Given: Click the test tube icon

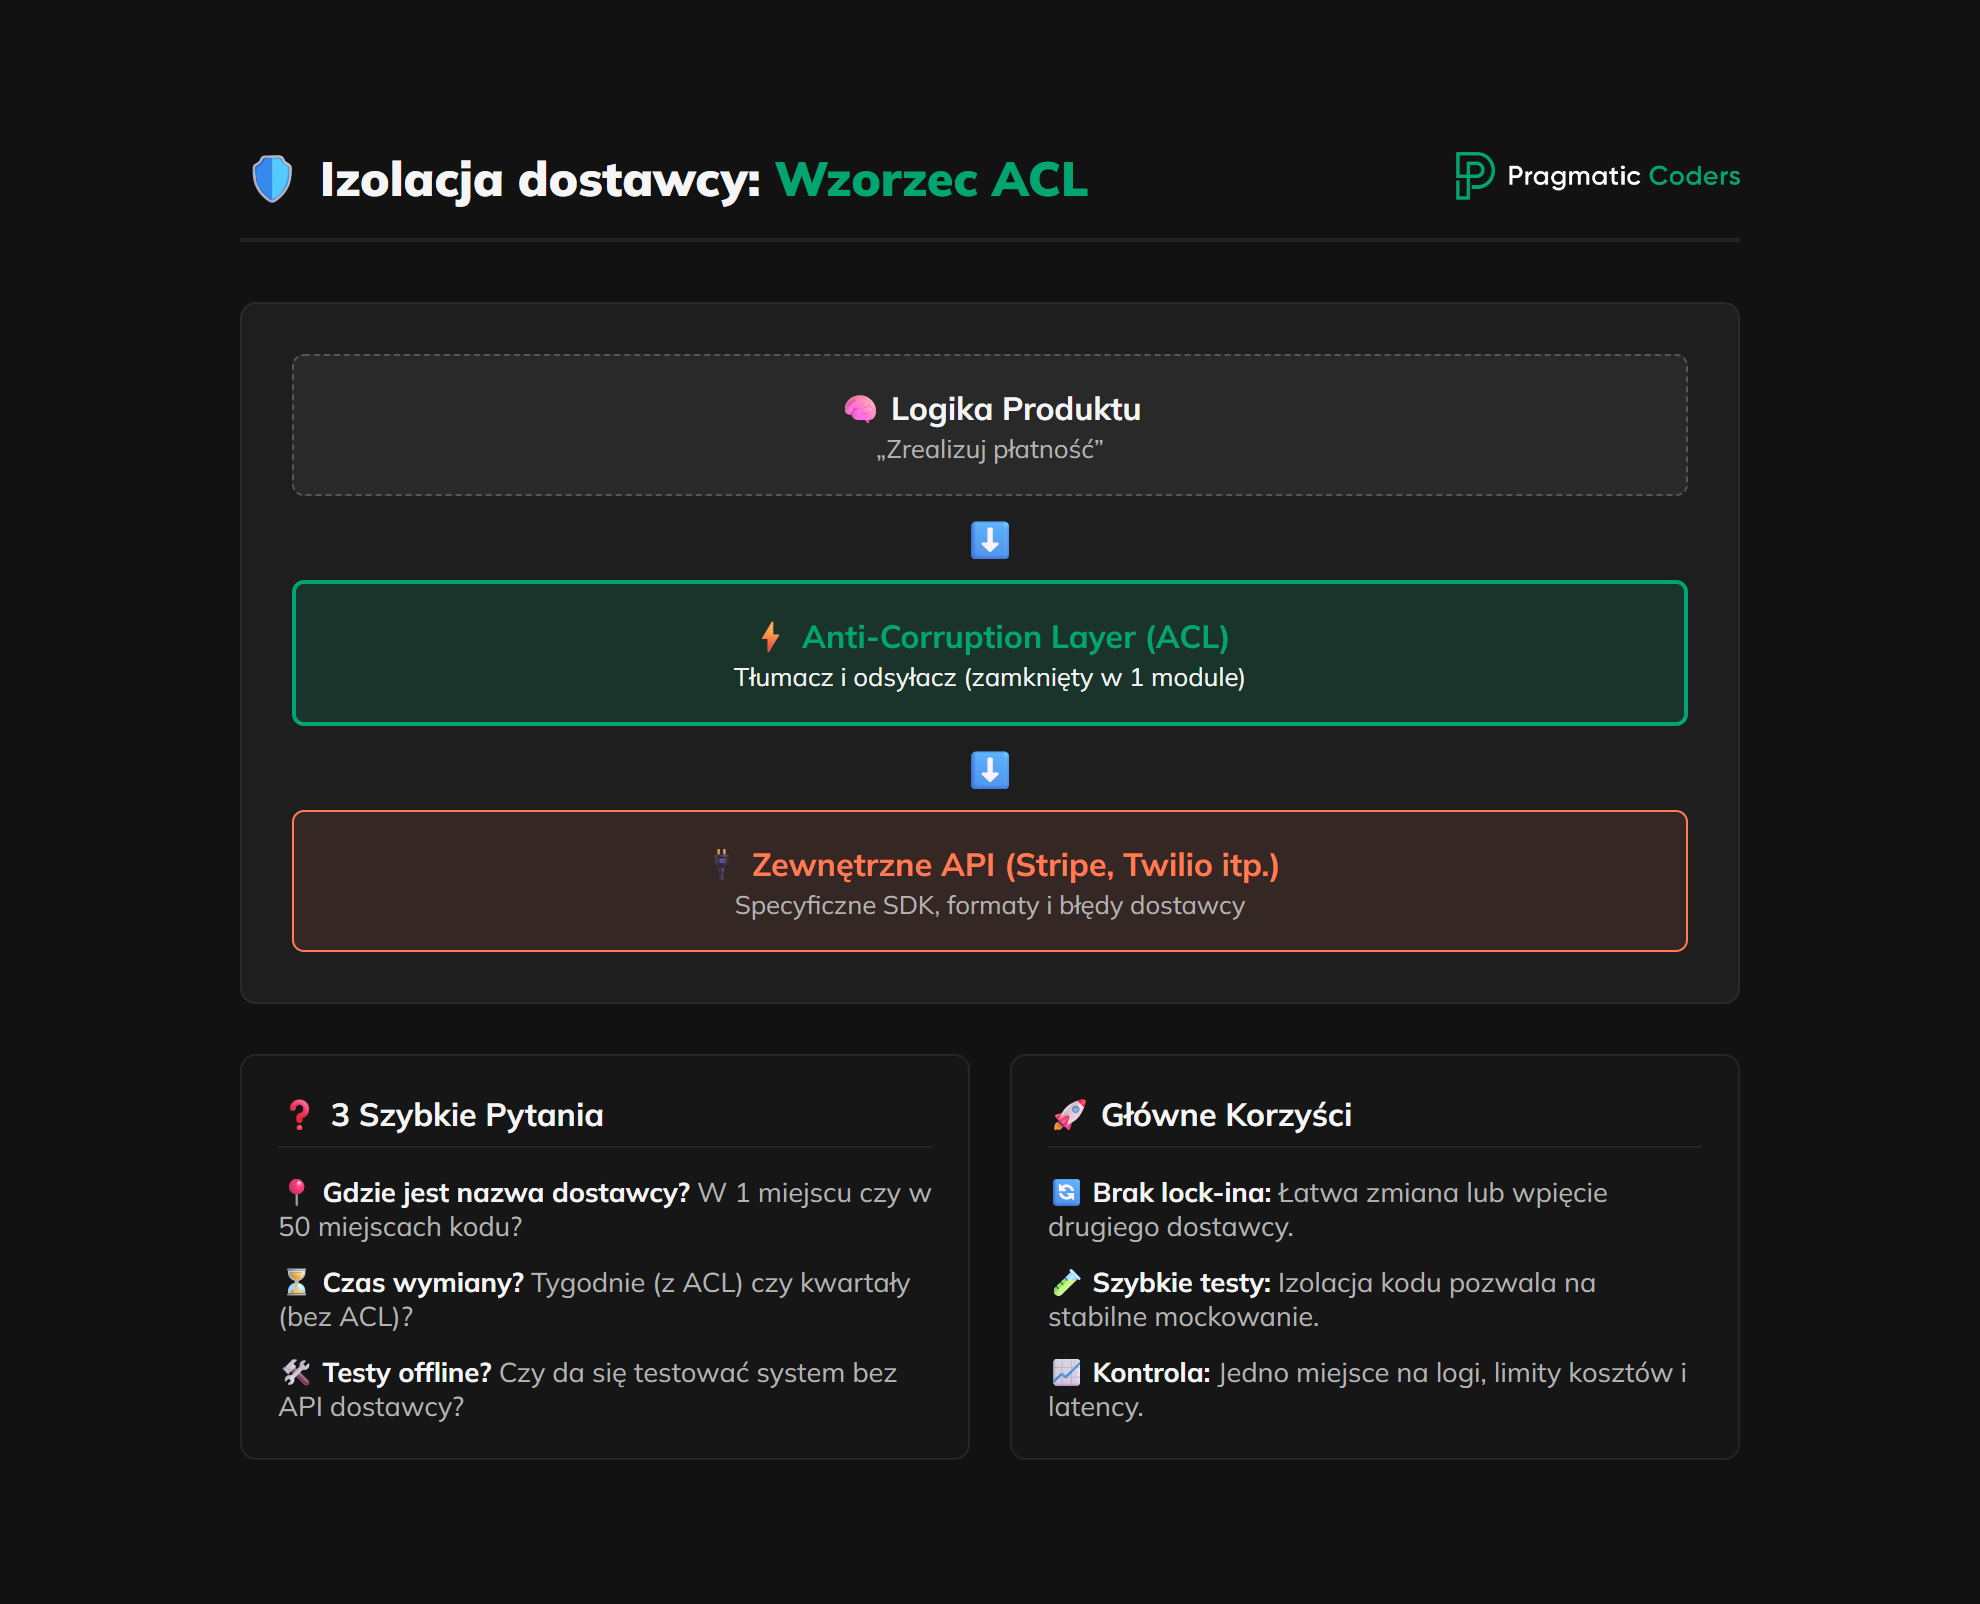Looking at the screenshot, I should [1066, 1282].
